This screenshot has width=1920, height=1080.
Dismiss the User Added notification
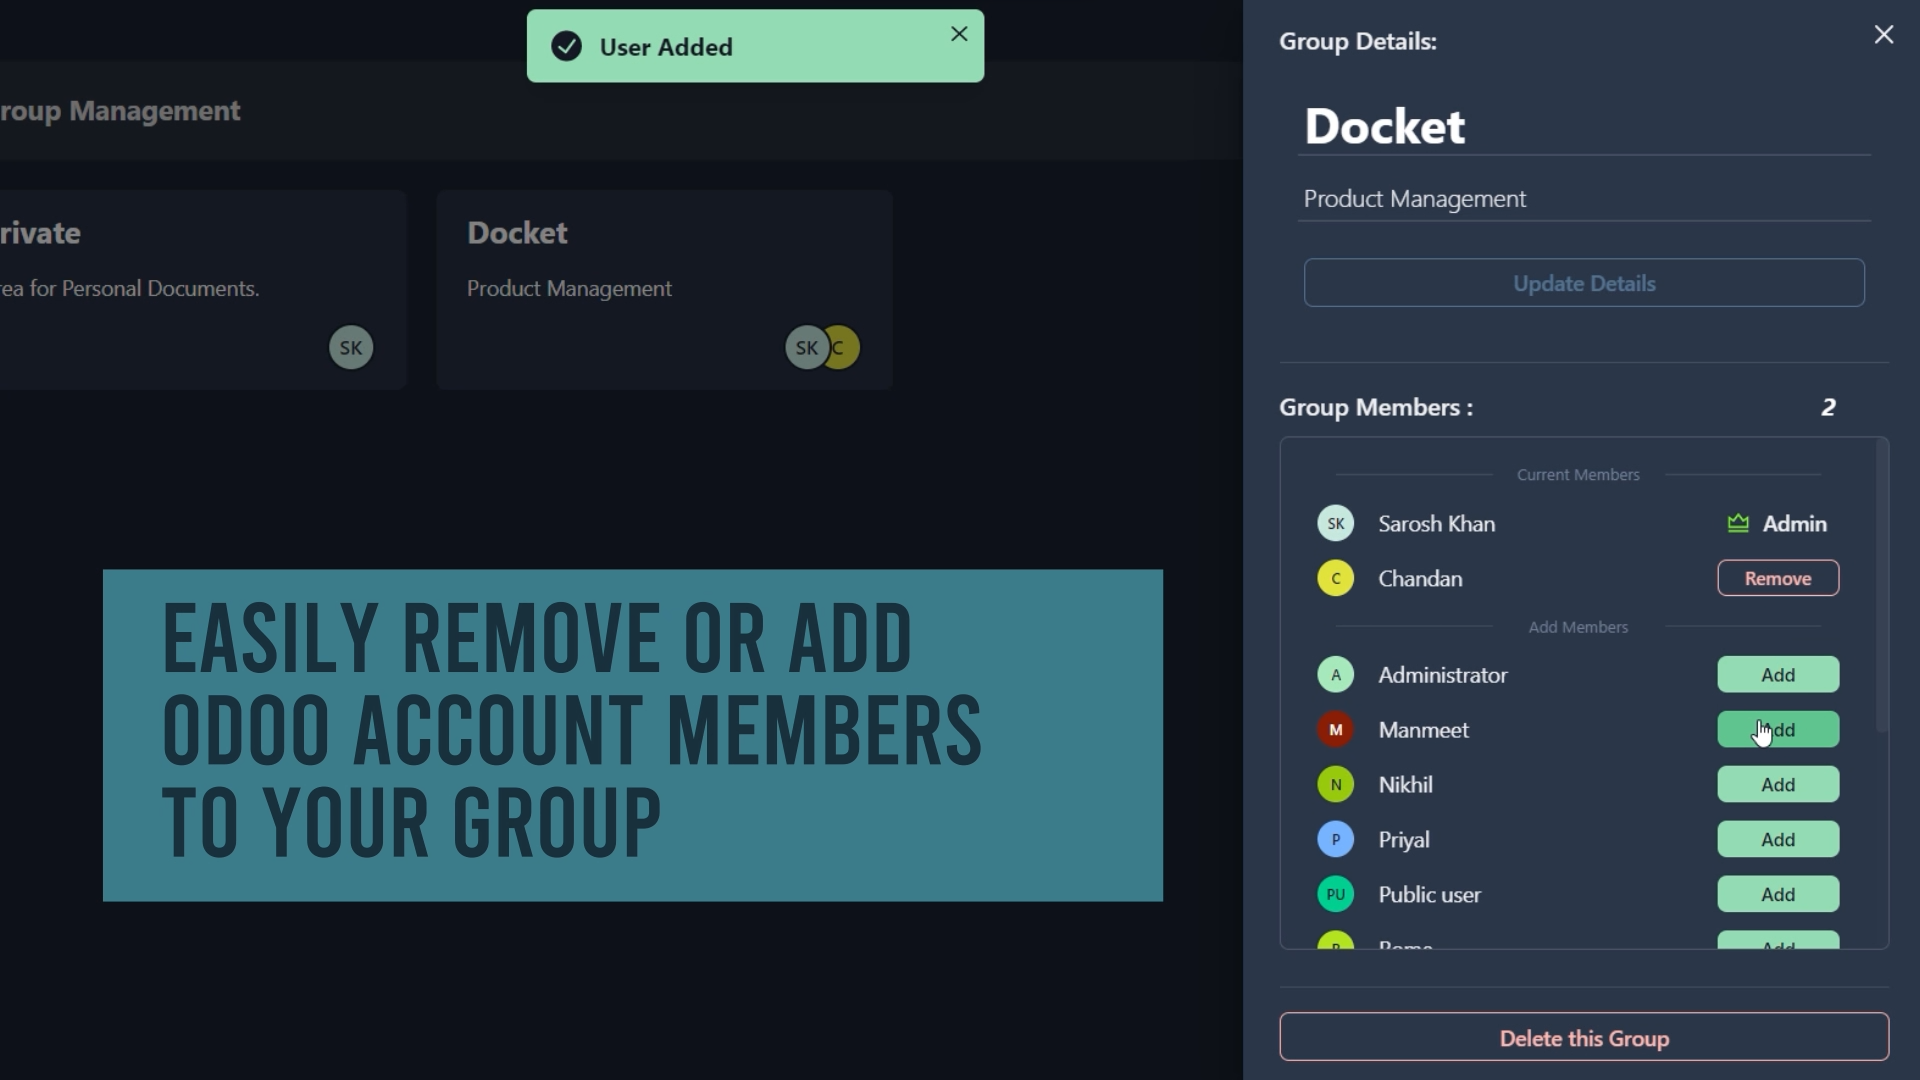coord(959,34)
